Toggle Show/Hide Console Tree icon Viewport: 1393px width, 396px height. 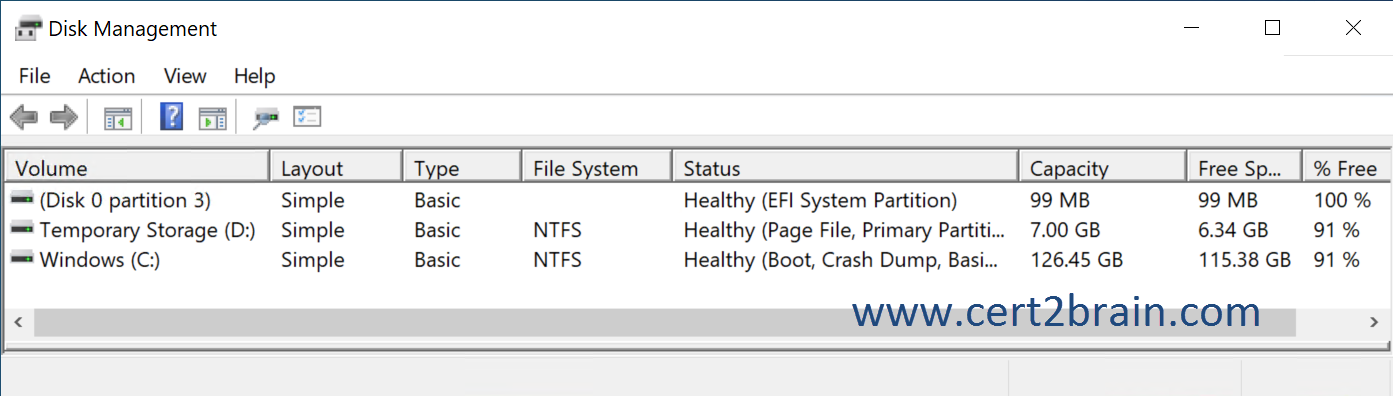pos(118,118)
